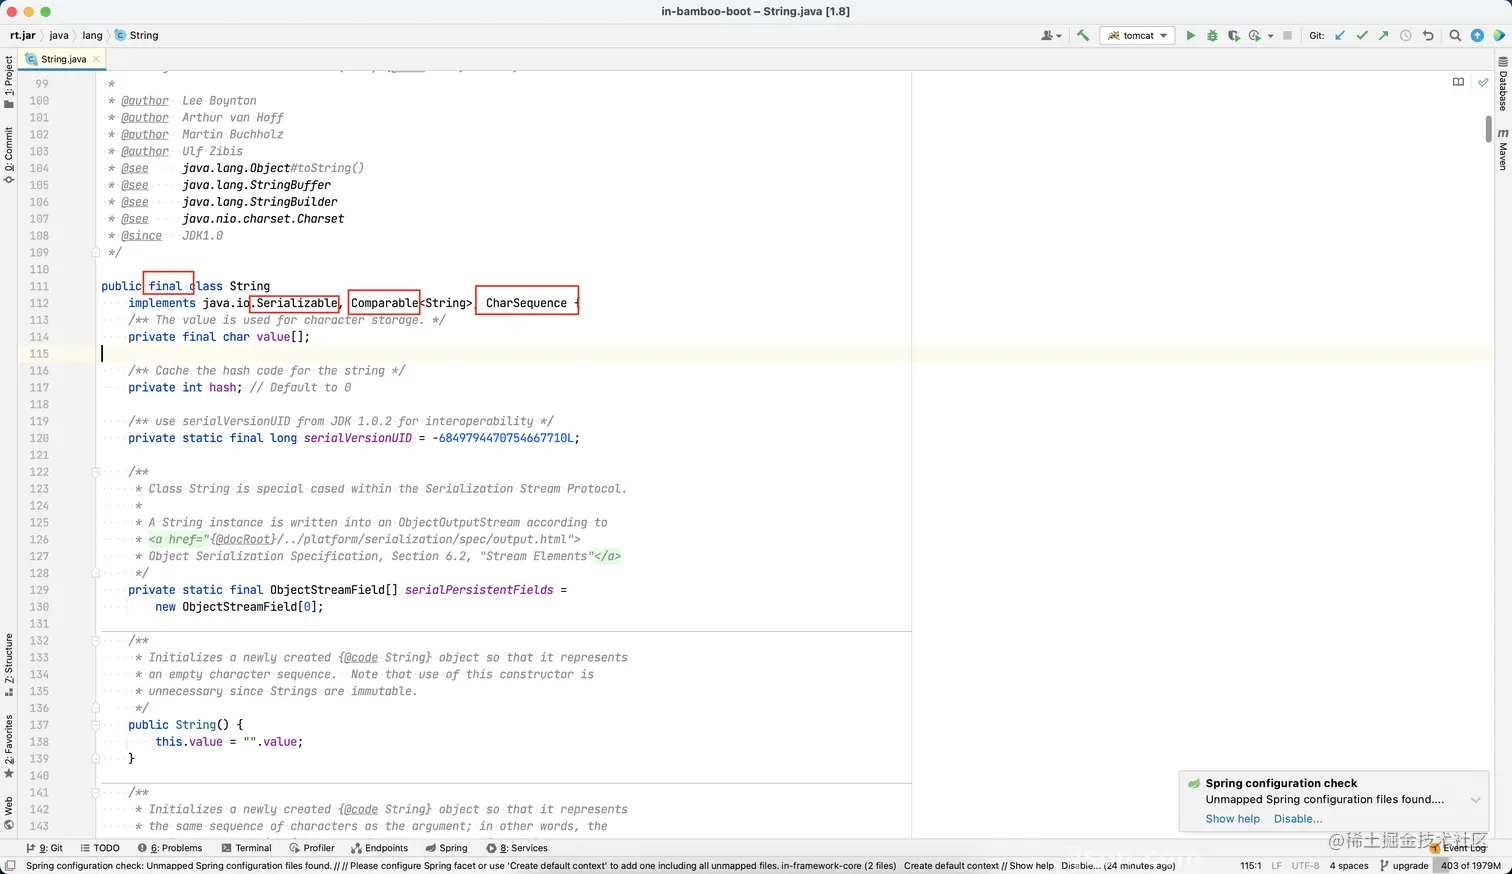Screen dimensions: 1512x874
Task: Open the Problems tool window tab
Action: (170, 848)
